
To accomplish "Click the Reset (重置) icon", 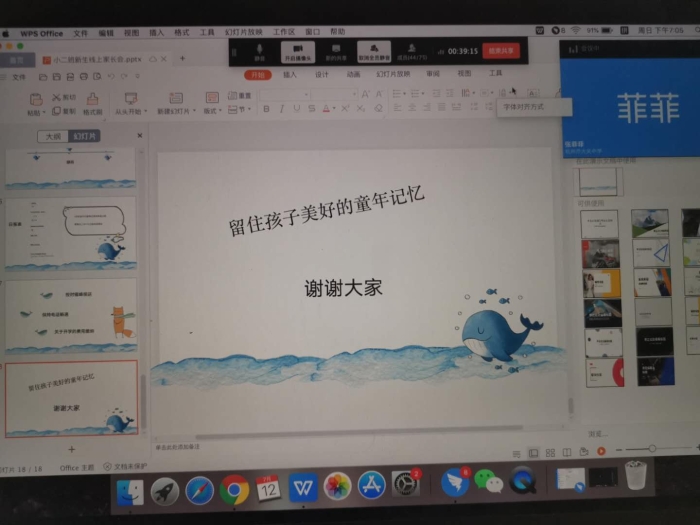I will tap(232, 96).
